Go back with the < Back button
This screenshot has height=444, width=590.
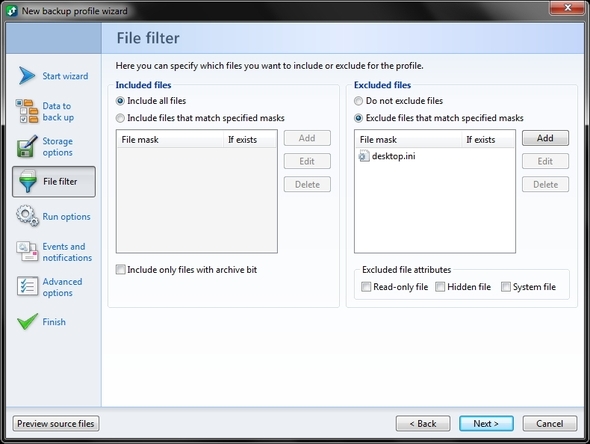click(x=423, y=424)
